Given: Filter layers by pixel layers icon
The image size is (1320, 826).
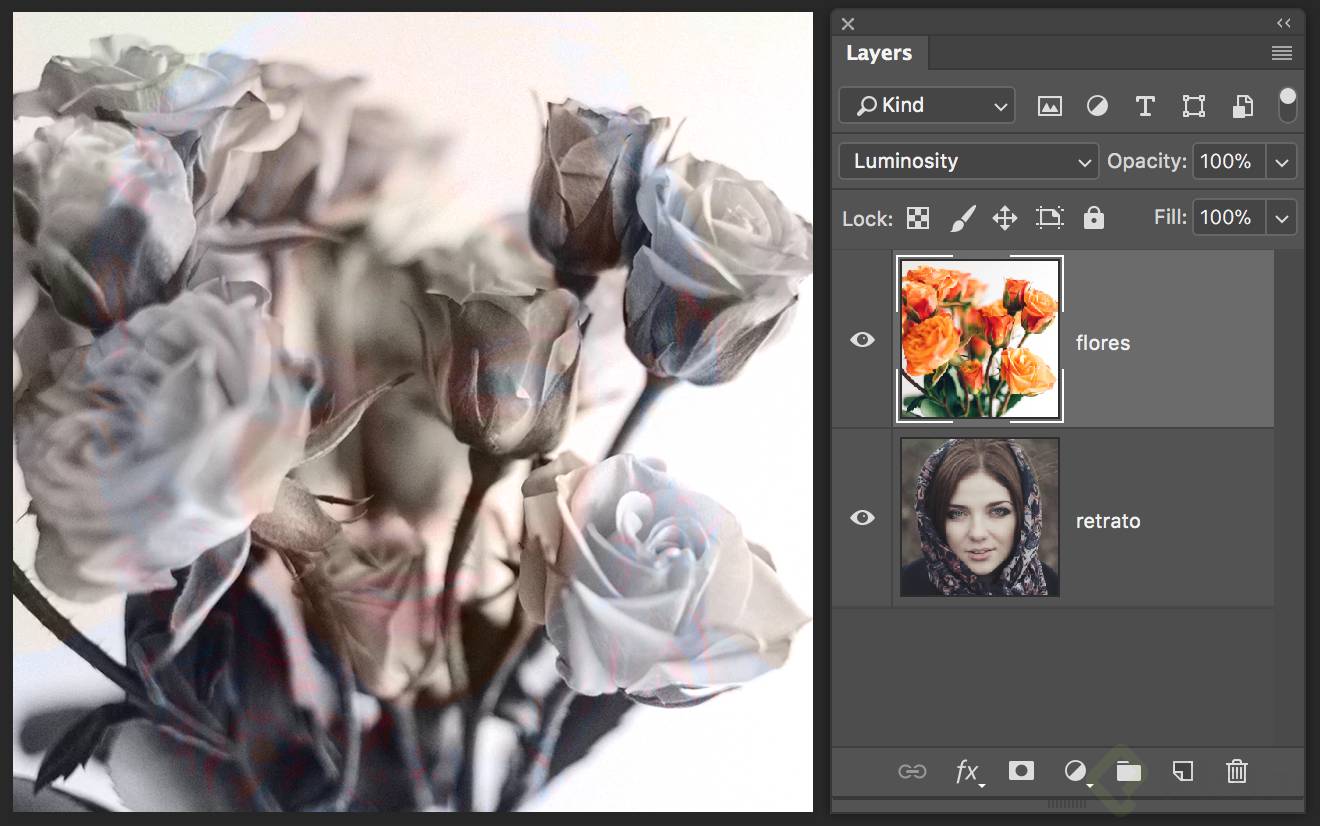Looking at the screenshot, I should 1049,105.
